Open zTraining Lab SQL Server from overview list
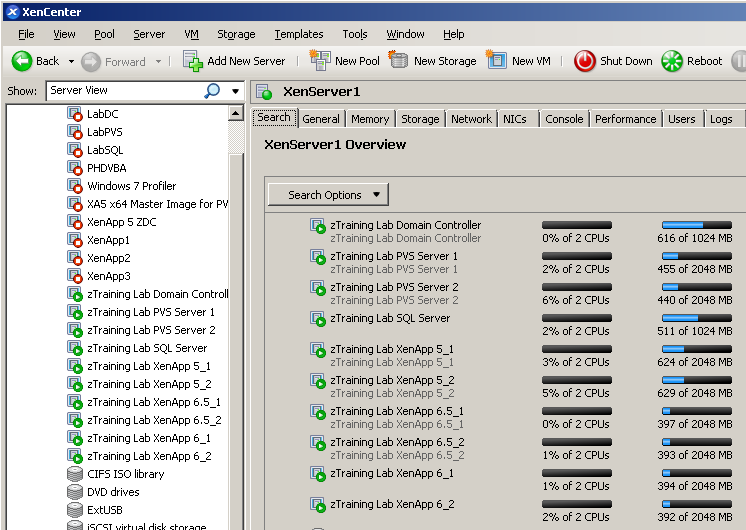Viewport: 746px width, 530px height. pos(390,318)
